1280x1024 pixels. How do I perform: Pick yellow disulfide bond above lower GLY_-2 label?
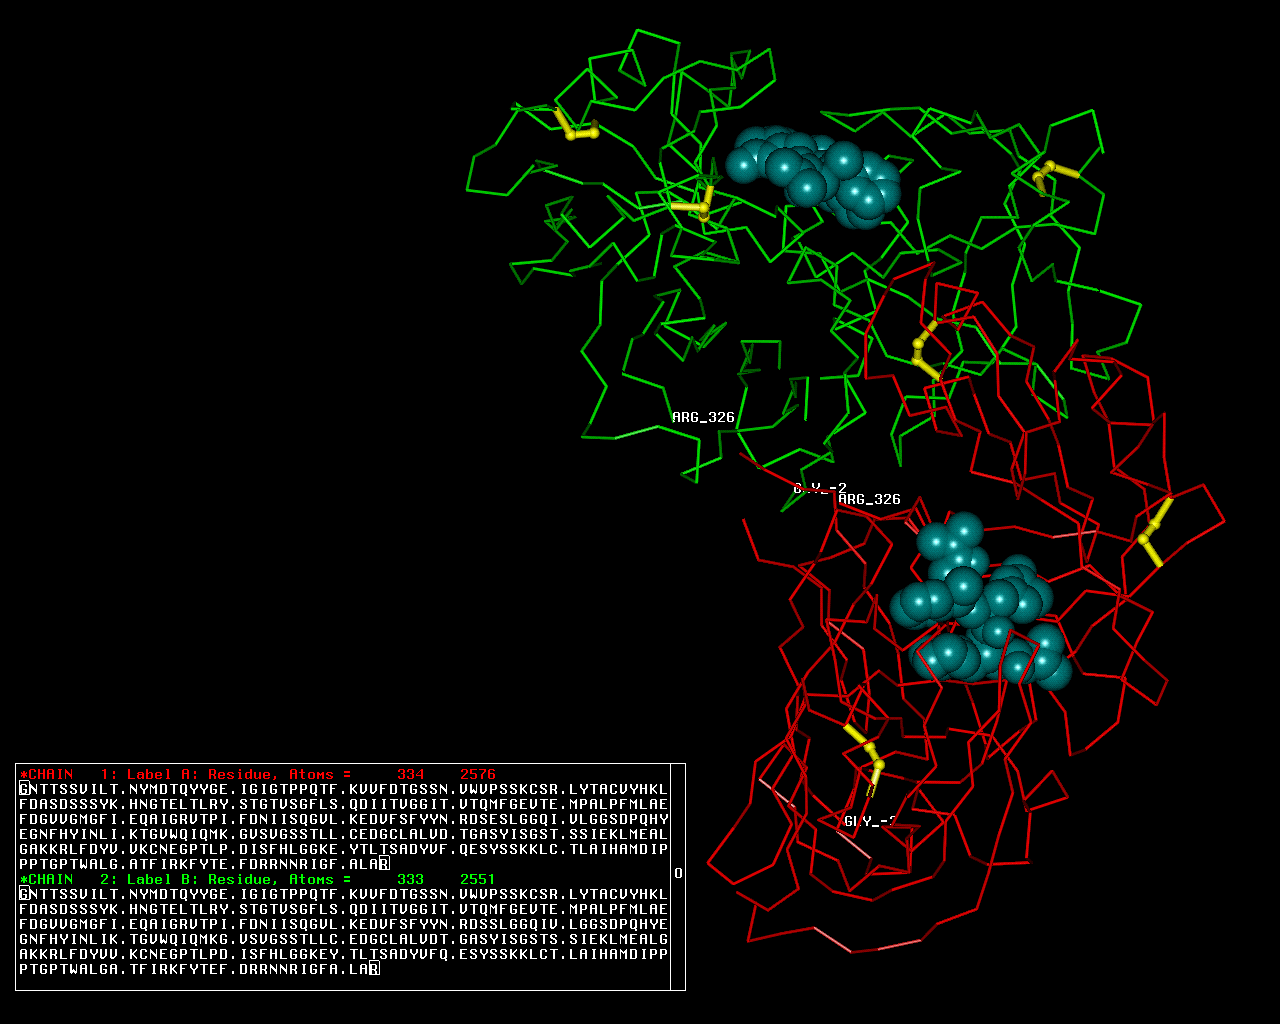point(866,752)
